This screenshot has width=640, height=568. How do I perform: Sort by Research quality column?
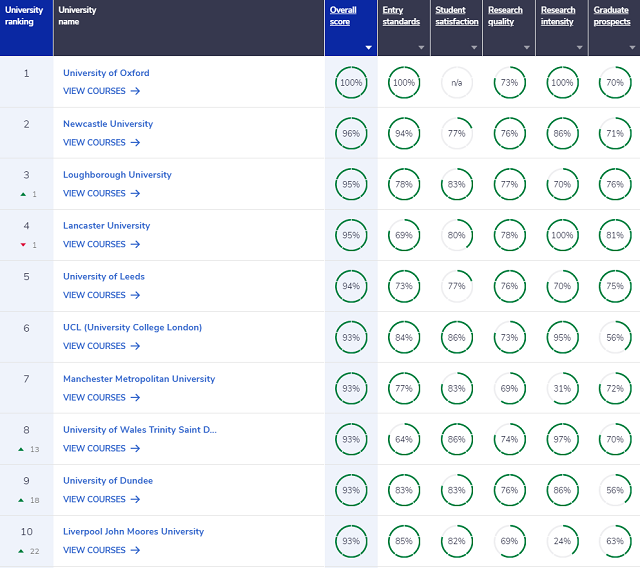(505, 16)
